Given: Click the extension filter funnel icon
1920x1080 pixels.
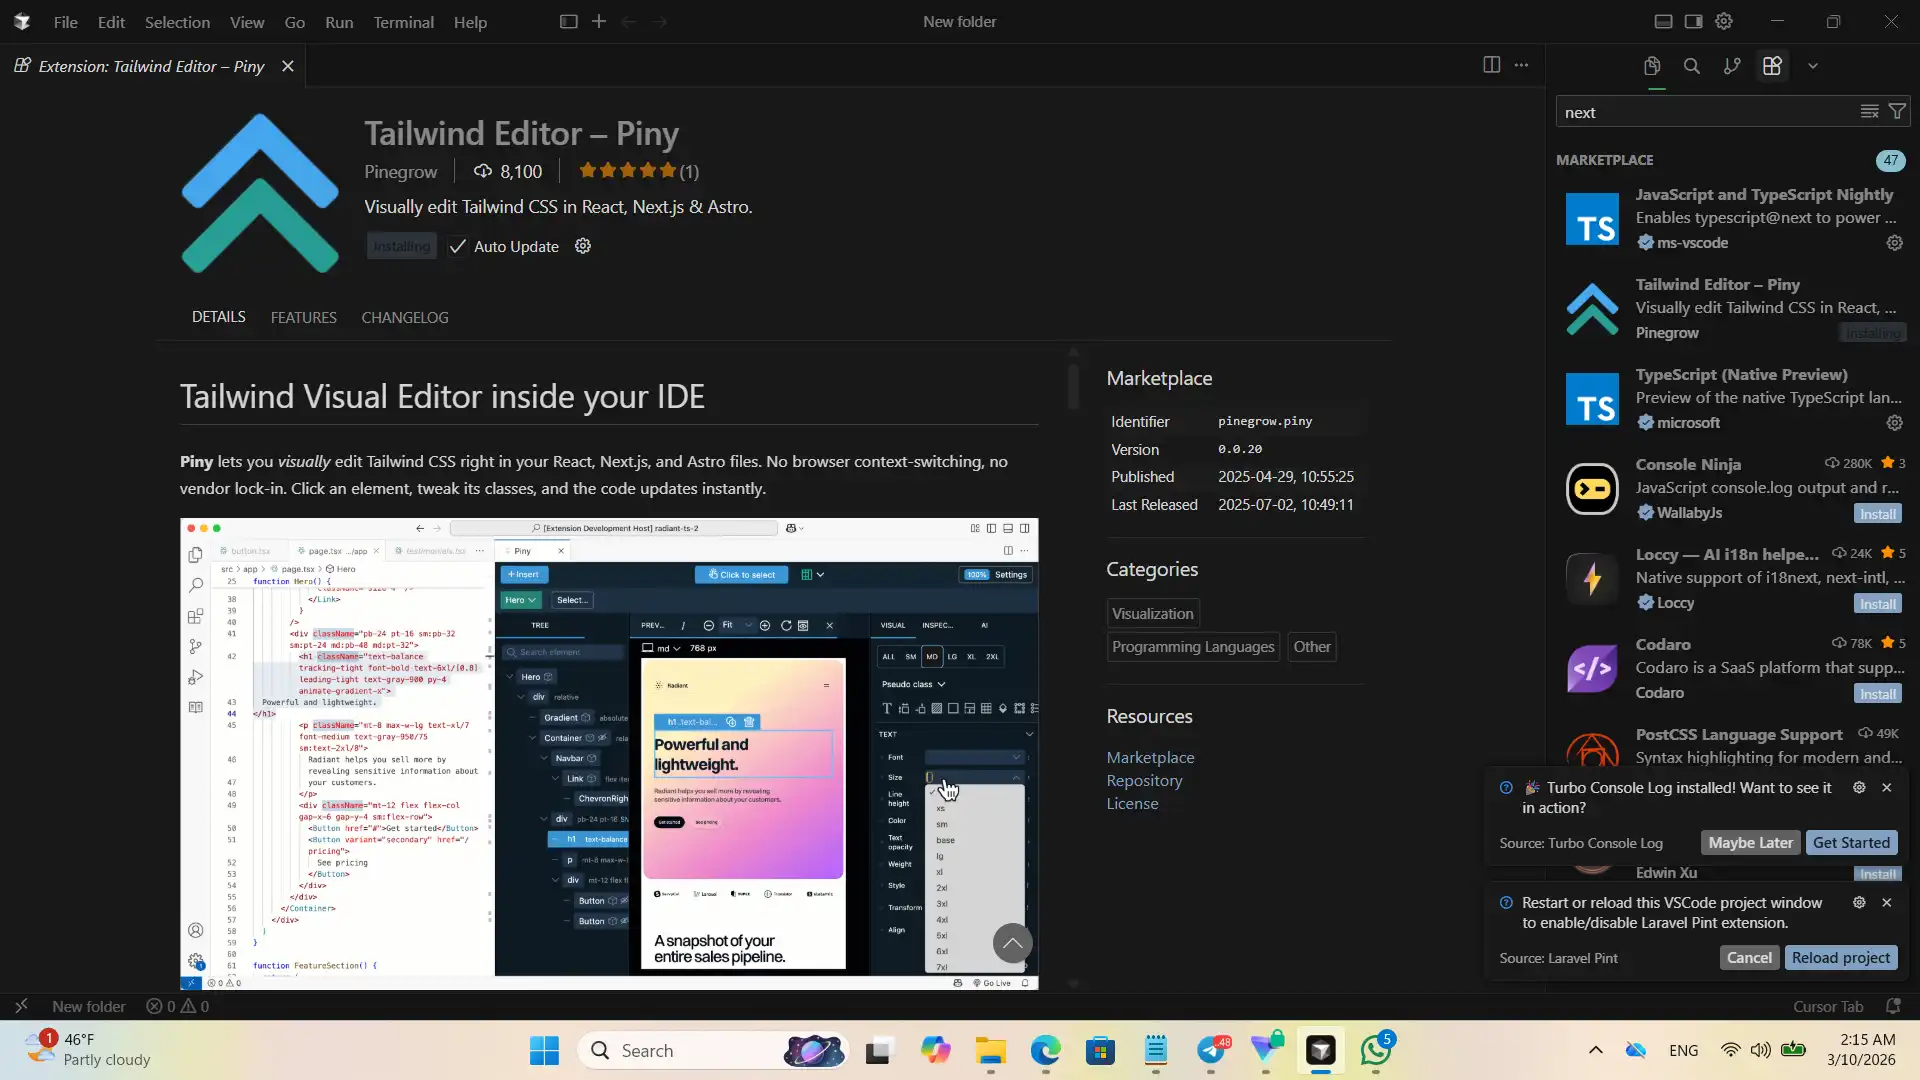Looking at the screenshot, I should coord(1897,112).
